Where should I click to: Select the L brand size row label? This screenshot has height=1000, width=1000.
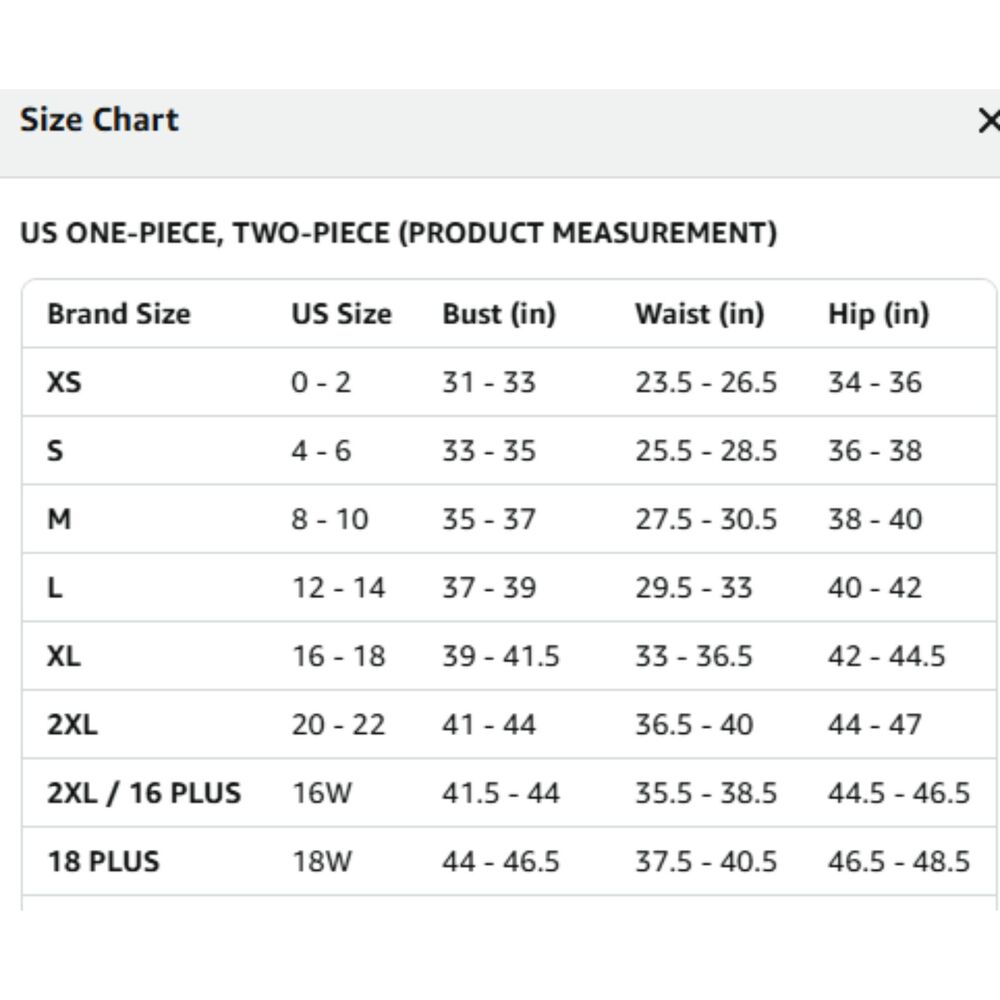[54, 587]
